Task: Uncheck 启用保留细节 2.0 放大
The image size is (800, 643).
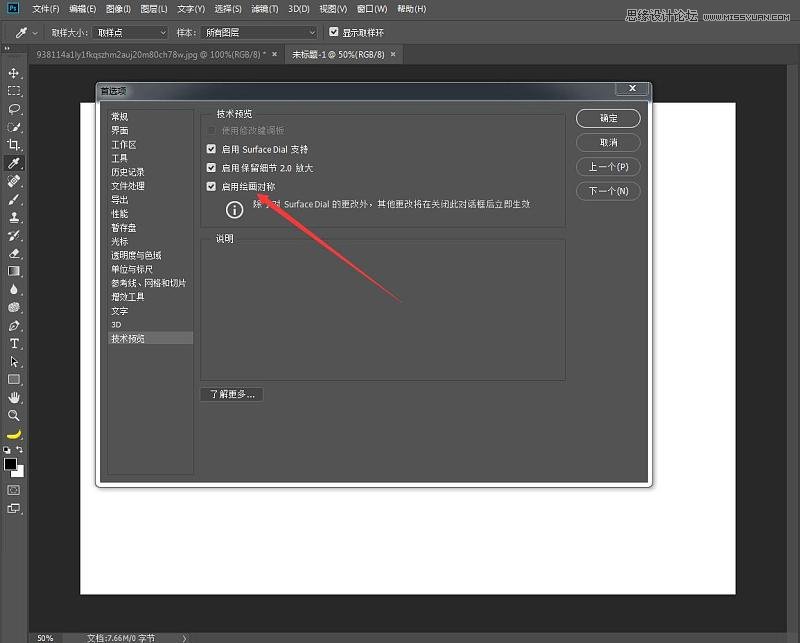Action: point(211,167)
